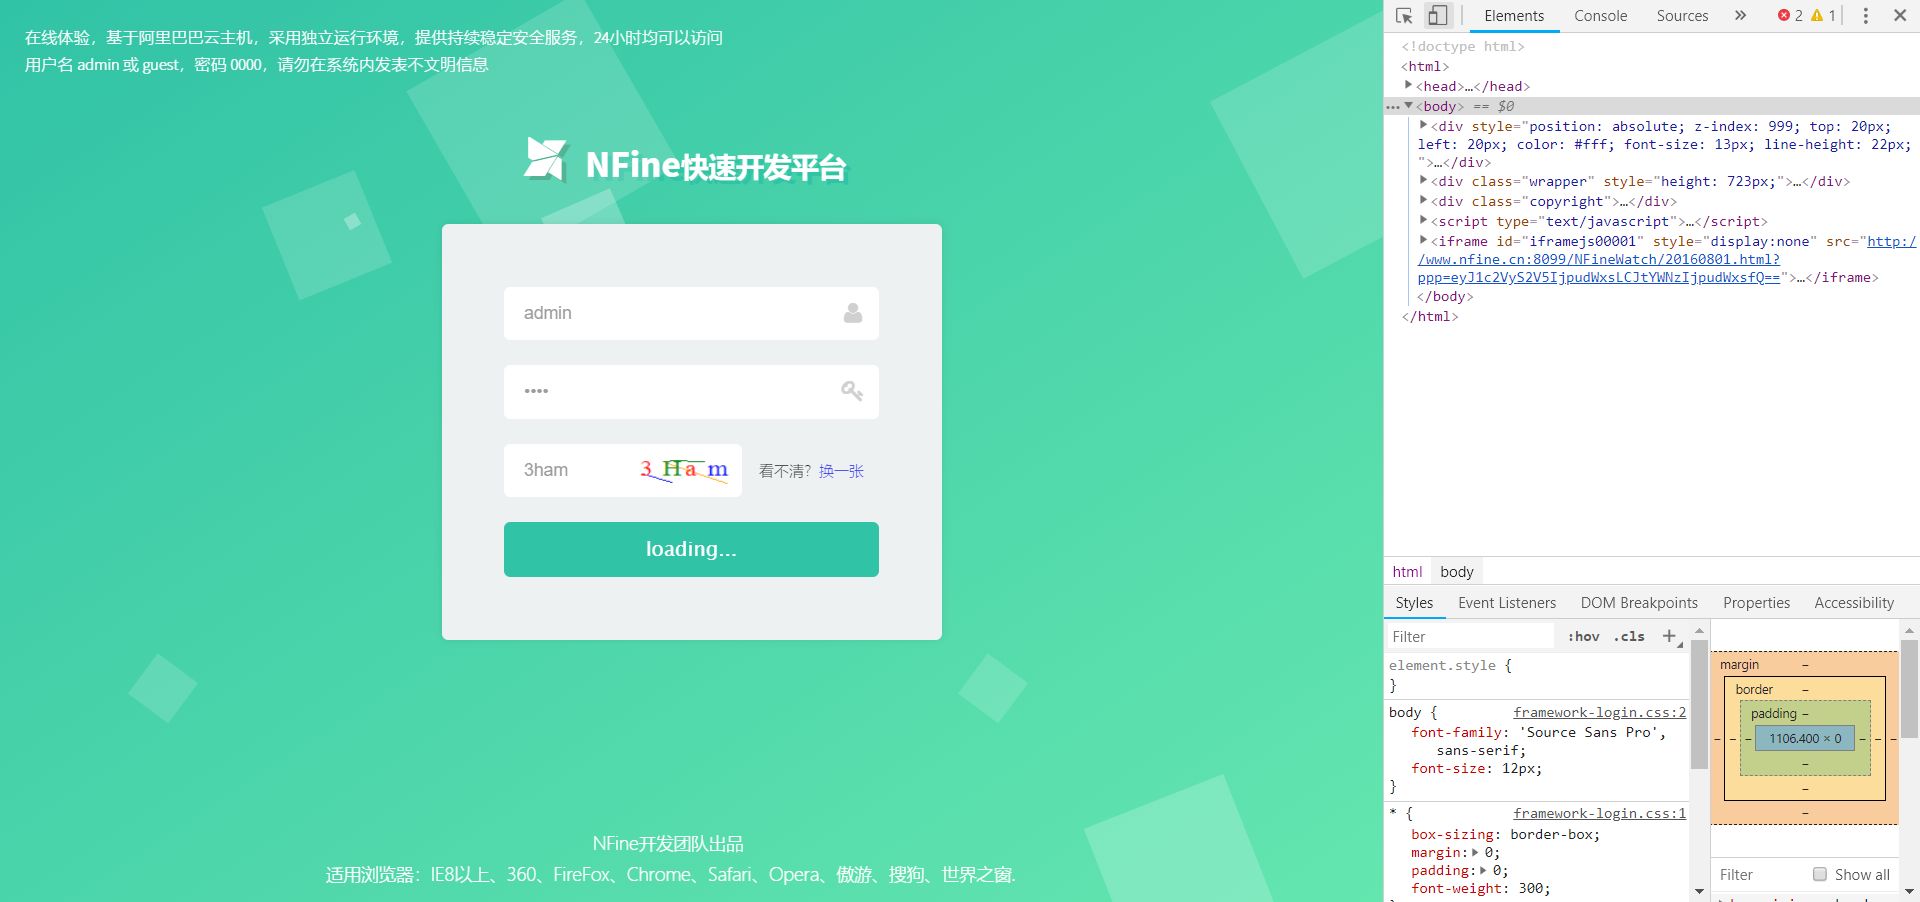
Task: Switch to the Console tab
Action: click(1600, 16)
